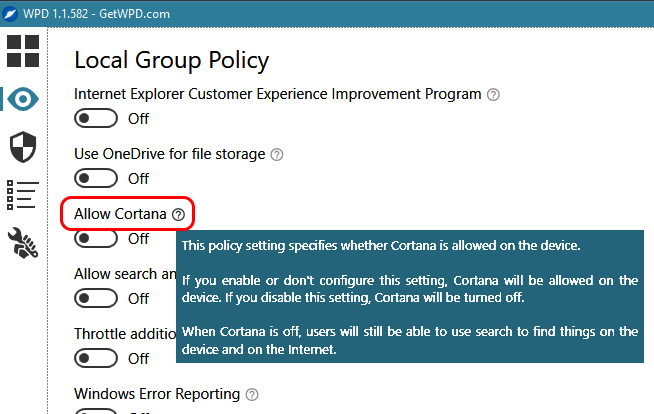The height and width of the screenshot is (414, 654).
Task: Show help for OneDrive file storage policy
Action: [x=277, y=155]
